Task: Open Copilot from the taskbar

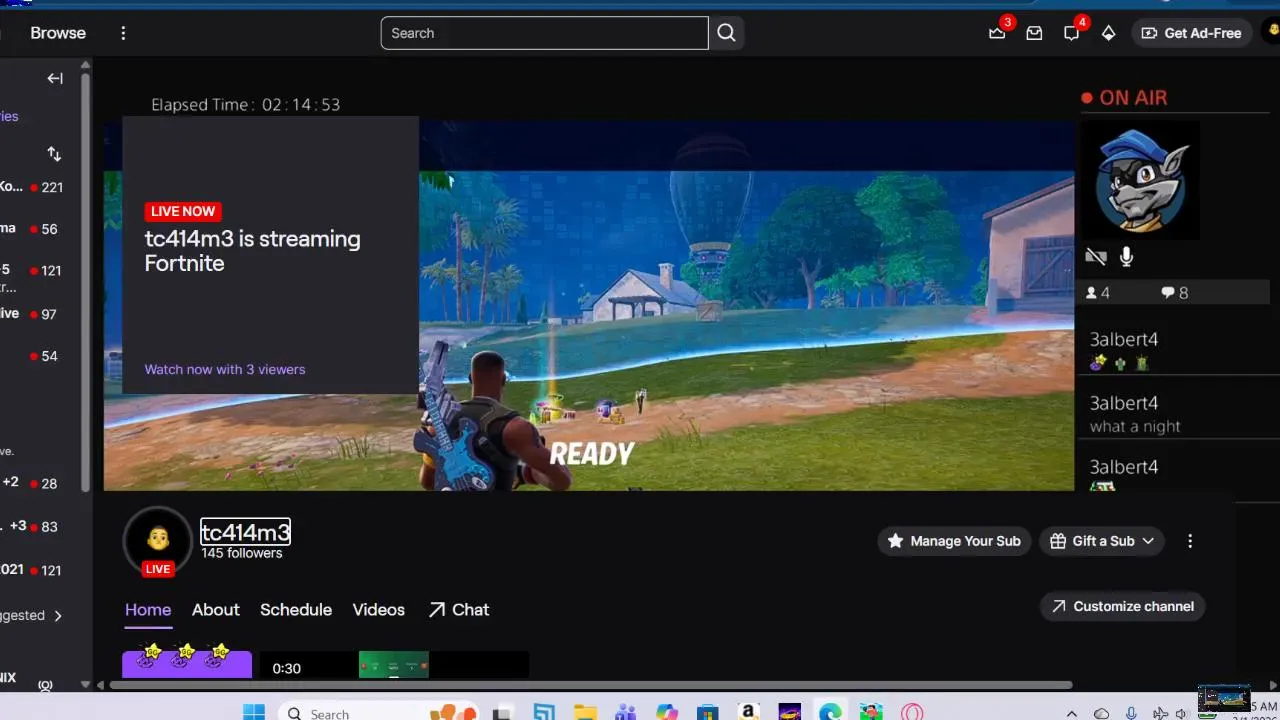Action: [667, 713]
